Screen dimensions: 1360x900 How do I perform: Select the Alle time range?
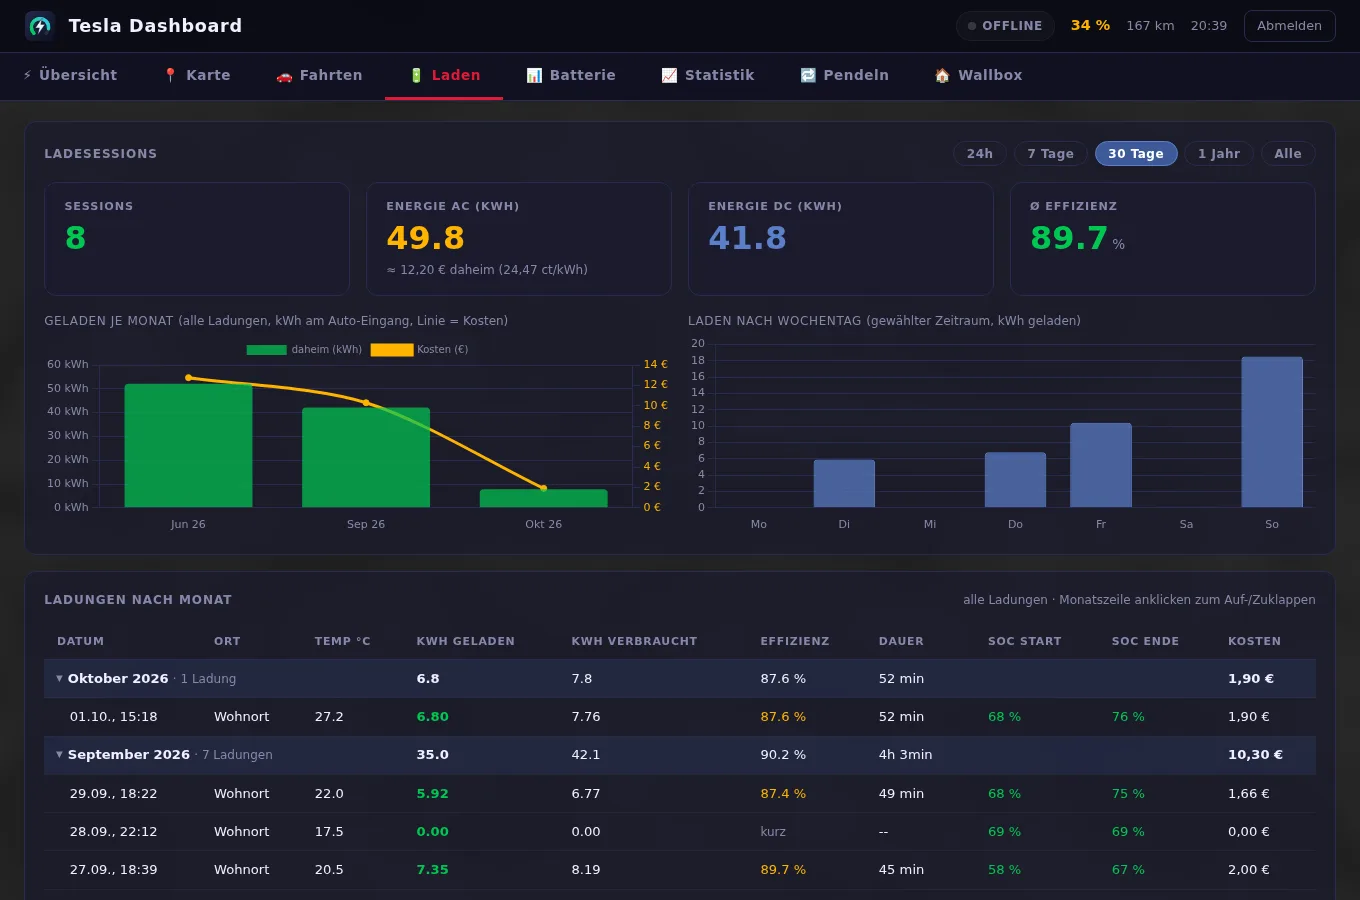pyautogui.click(x=1288, y=153)
